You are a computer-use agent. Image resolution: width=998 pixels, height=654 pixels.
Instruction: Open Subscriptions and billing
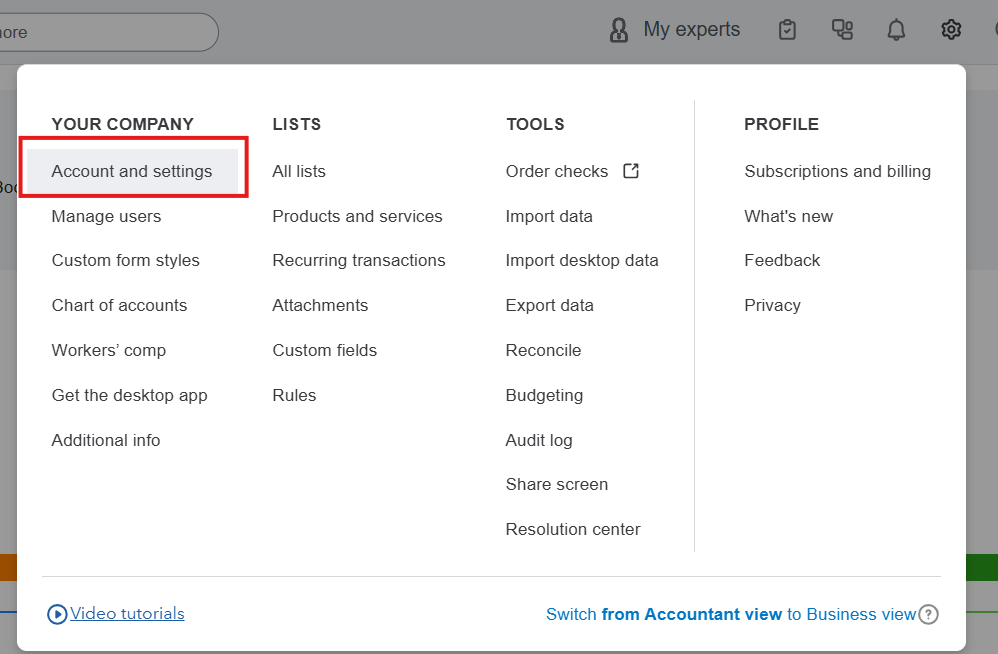coord(837,171)
